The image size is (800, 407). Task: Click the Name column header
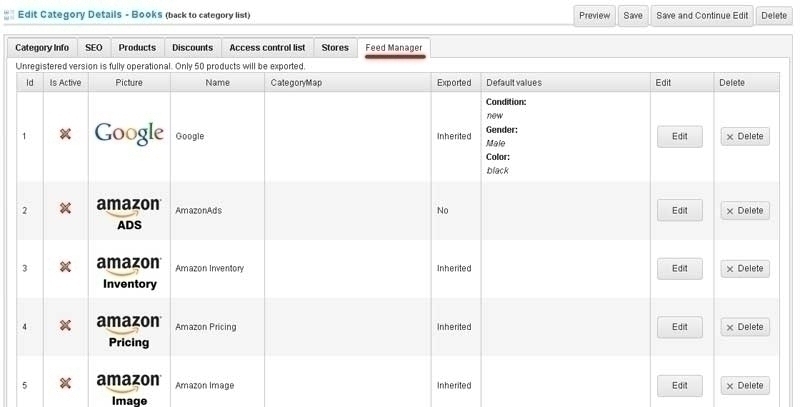[x=217, y=82]
